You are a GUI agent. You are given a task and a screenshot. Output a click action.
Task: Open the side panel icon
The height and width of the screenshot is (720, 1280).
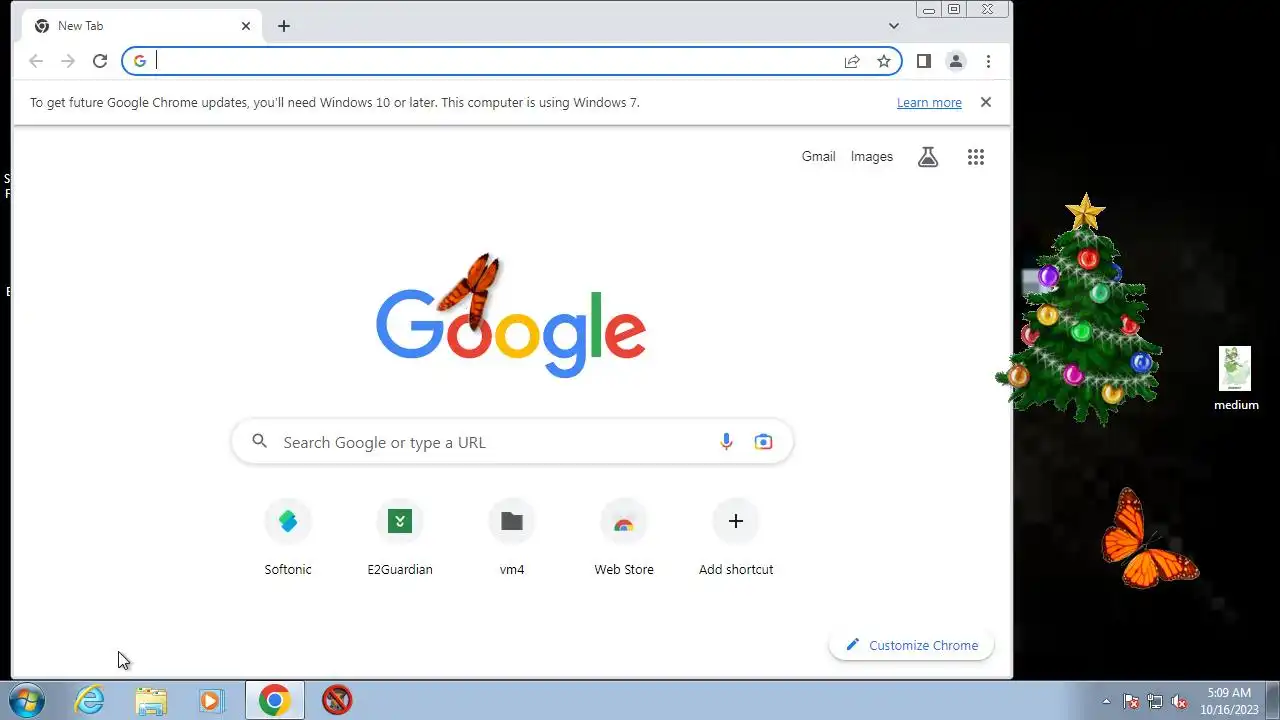[924, 61]
